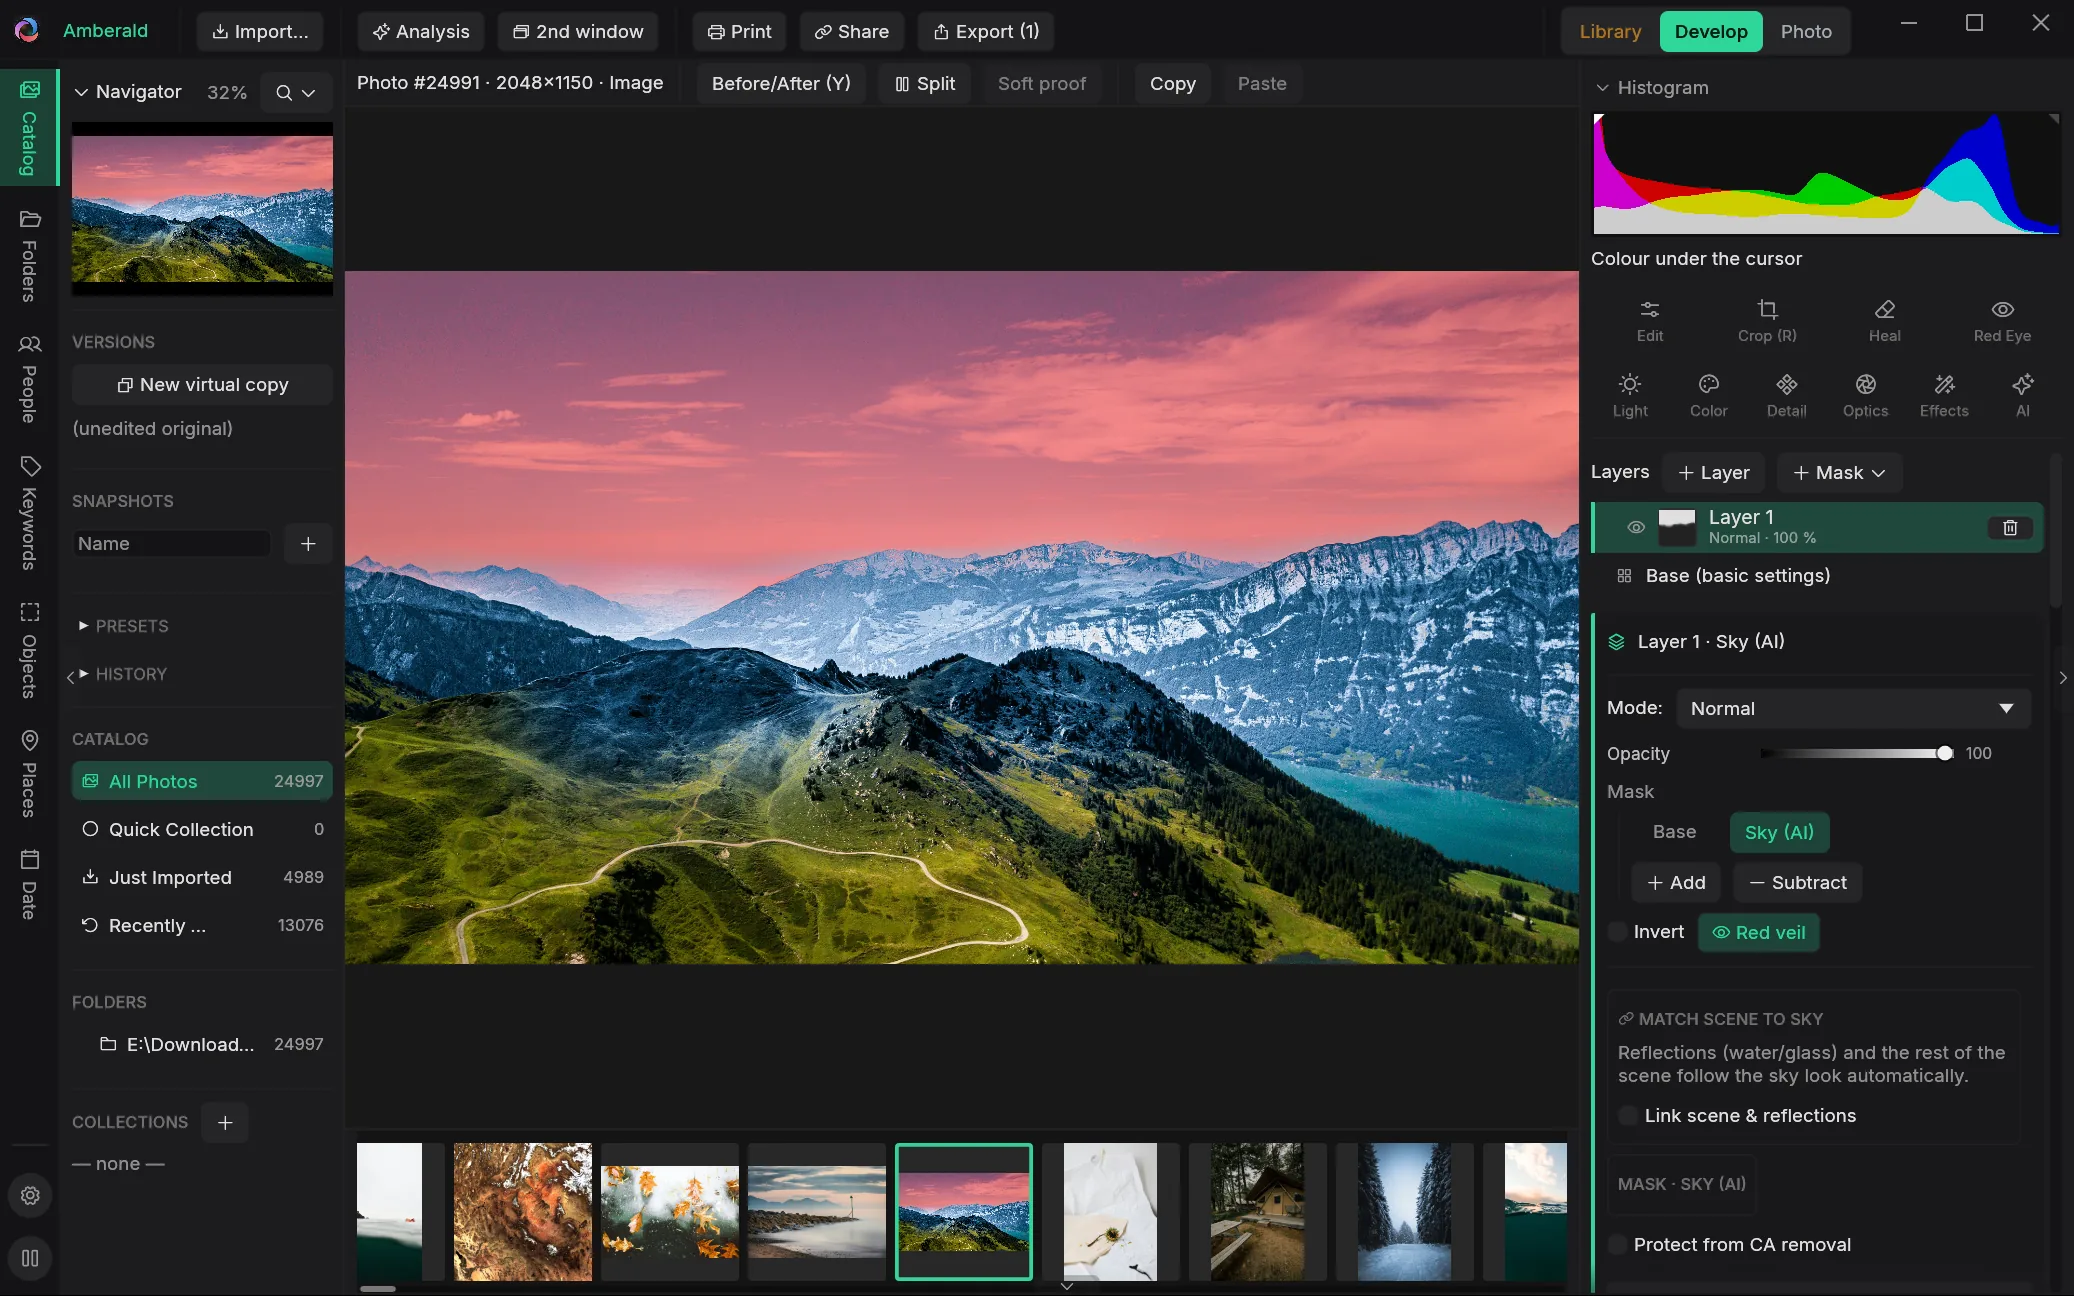Image resolution: width=2074 pixels, height=1296 pixels.
Task: Click the snapshot Name input field
Action: point(172,543)
